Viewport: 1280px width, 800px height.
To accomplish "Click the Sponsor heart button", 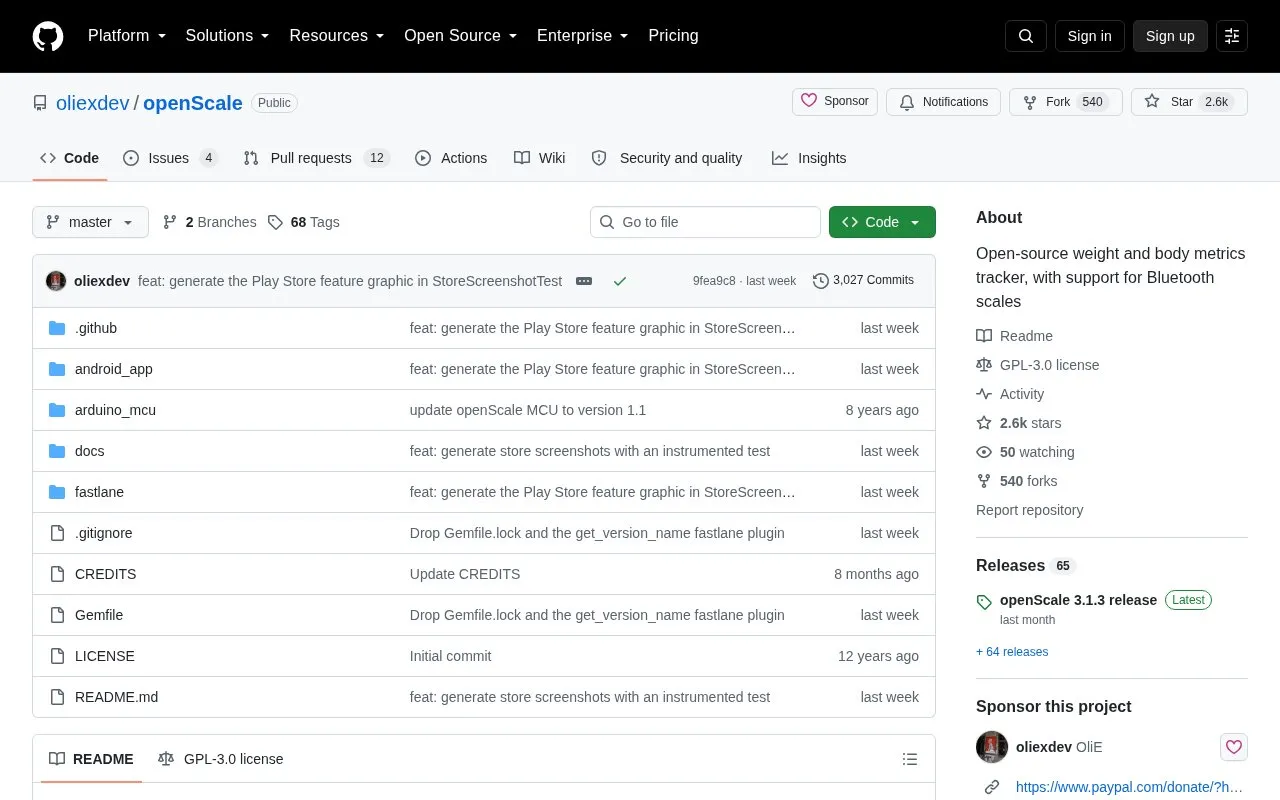I will tap(835, 101).
